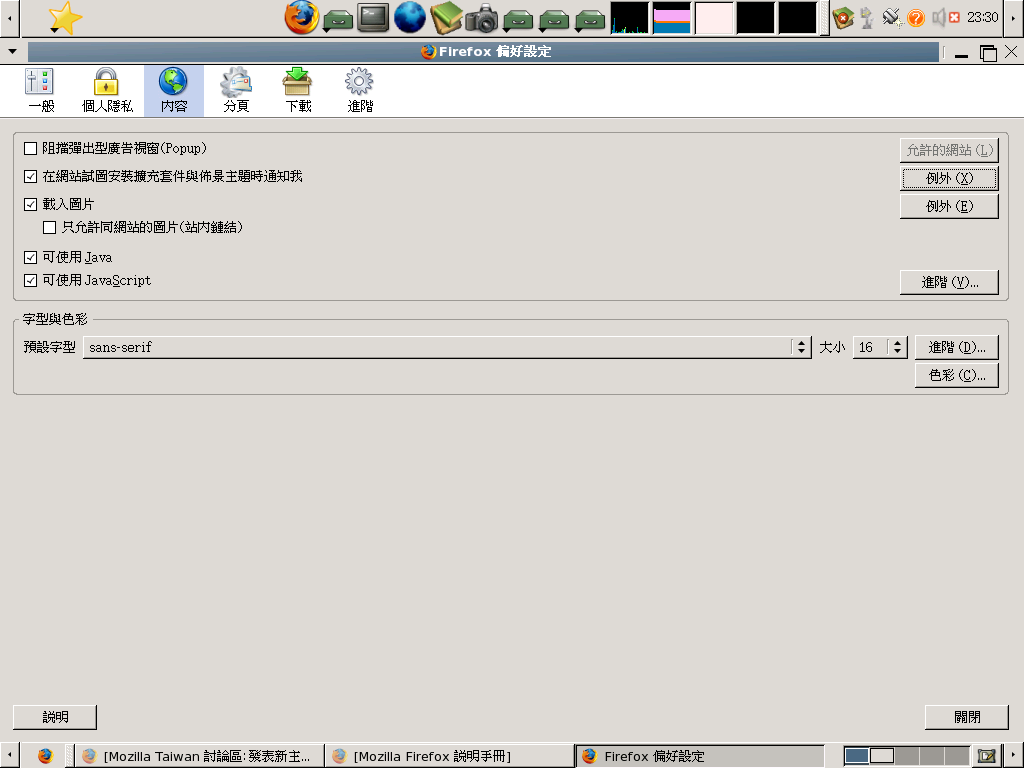Open the 進階 (Advanced) gear panel
1024x768 pixels.
(x=360, y=91)
